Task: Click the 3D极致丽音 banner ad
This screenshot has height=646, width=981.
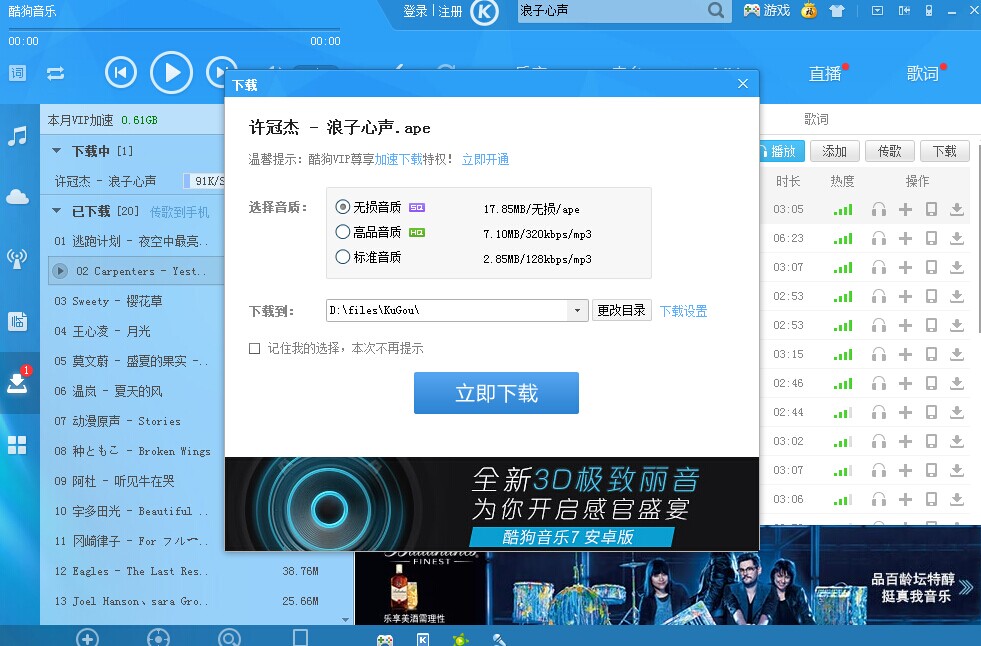Action: (492, 504)
